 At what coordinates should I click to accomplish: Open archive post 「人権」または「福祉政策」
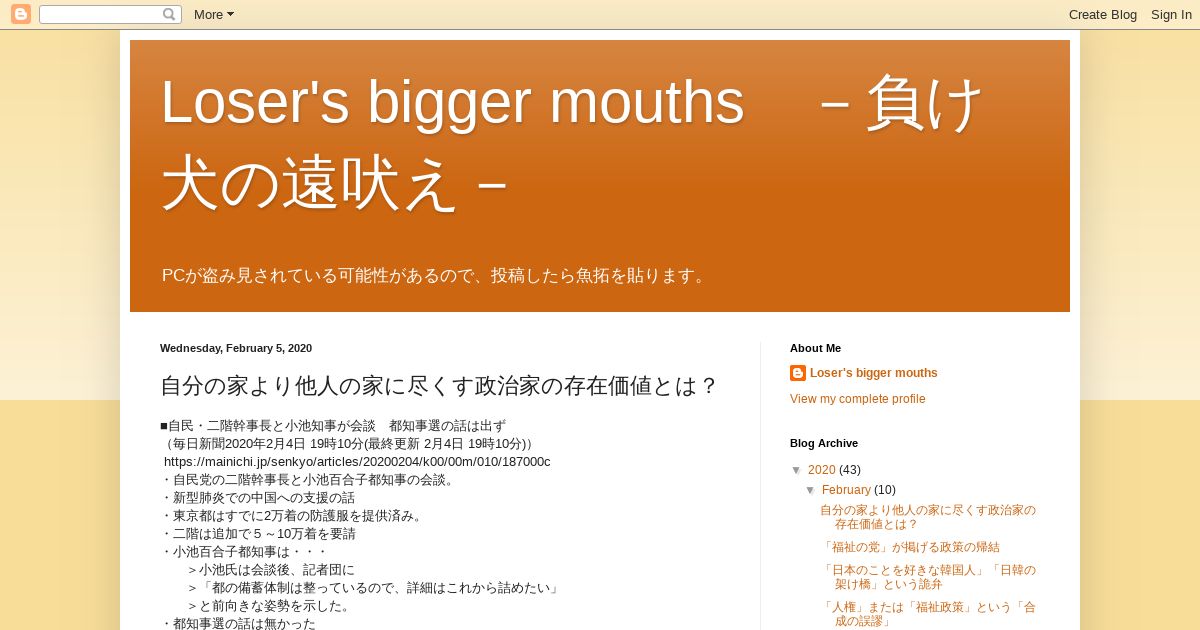pyautogui.click(x=928, y=614)
